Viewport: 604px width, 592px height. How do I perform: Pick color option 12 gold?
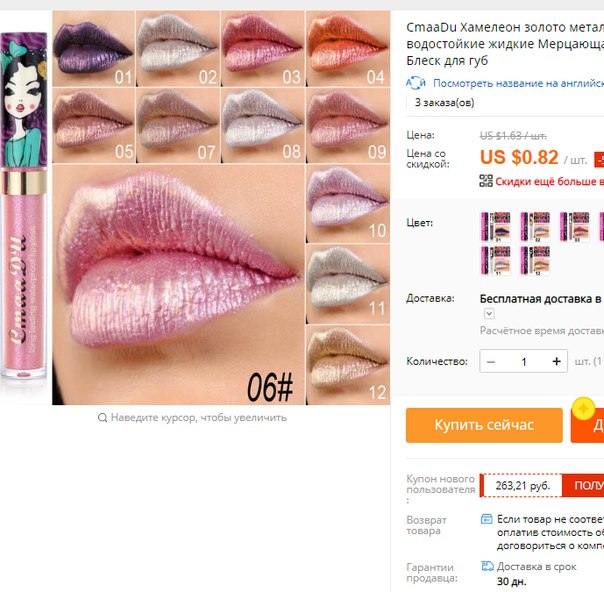535,261
